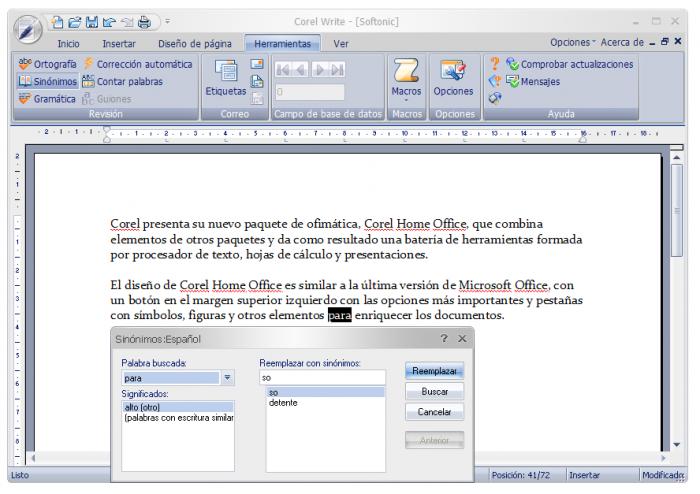Image resolution: width=700 pixels, height=494 pixels.
Task: Select 'alto (otro)' in Significados list
Action: pos(178,407)
